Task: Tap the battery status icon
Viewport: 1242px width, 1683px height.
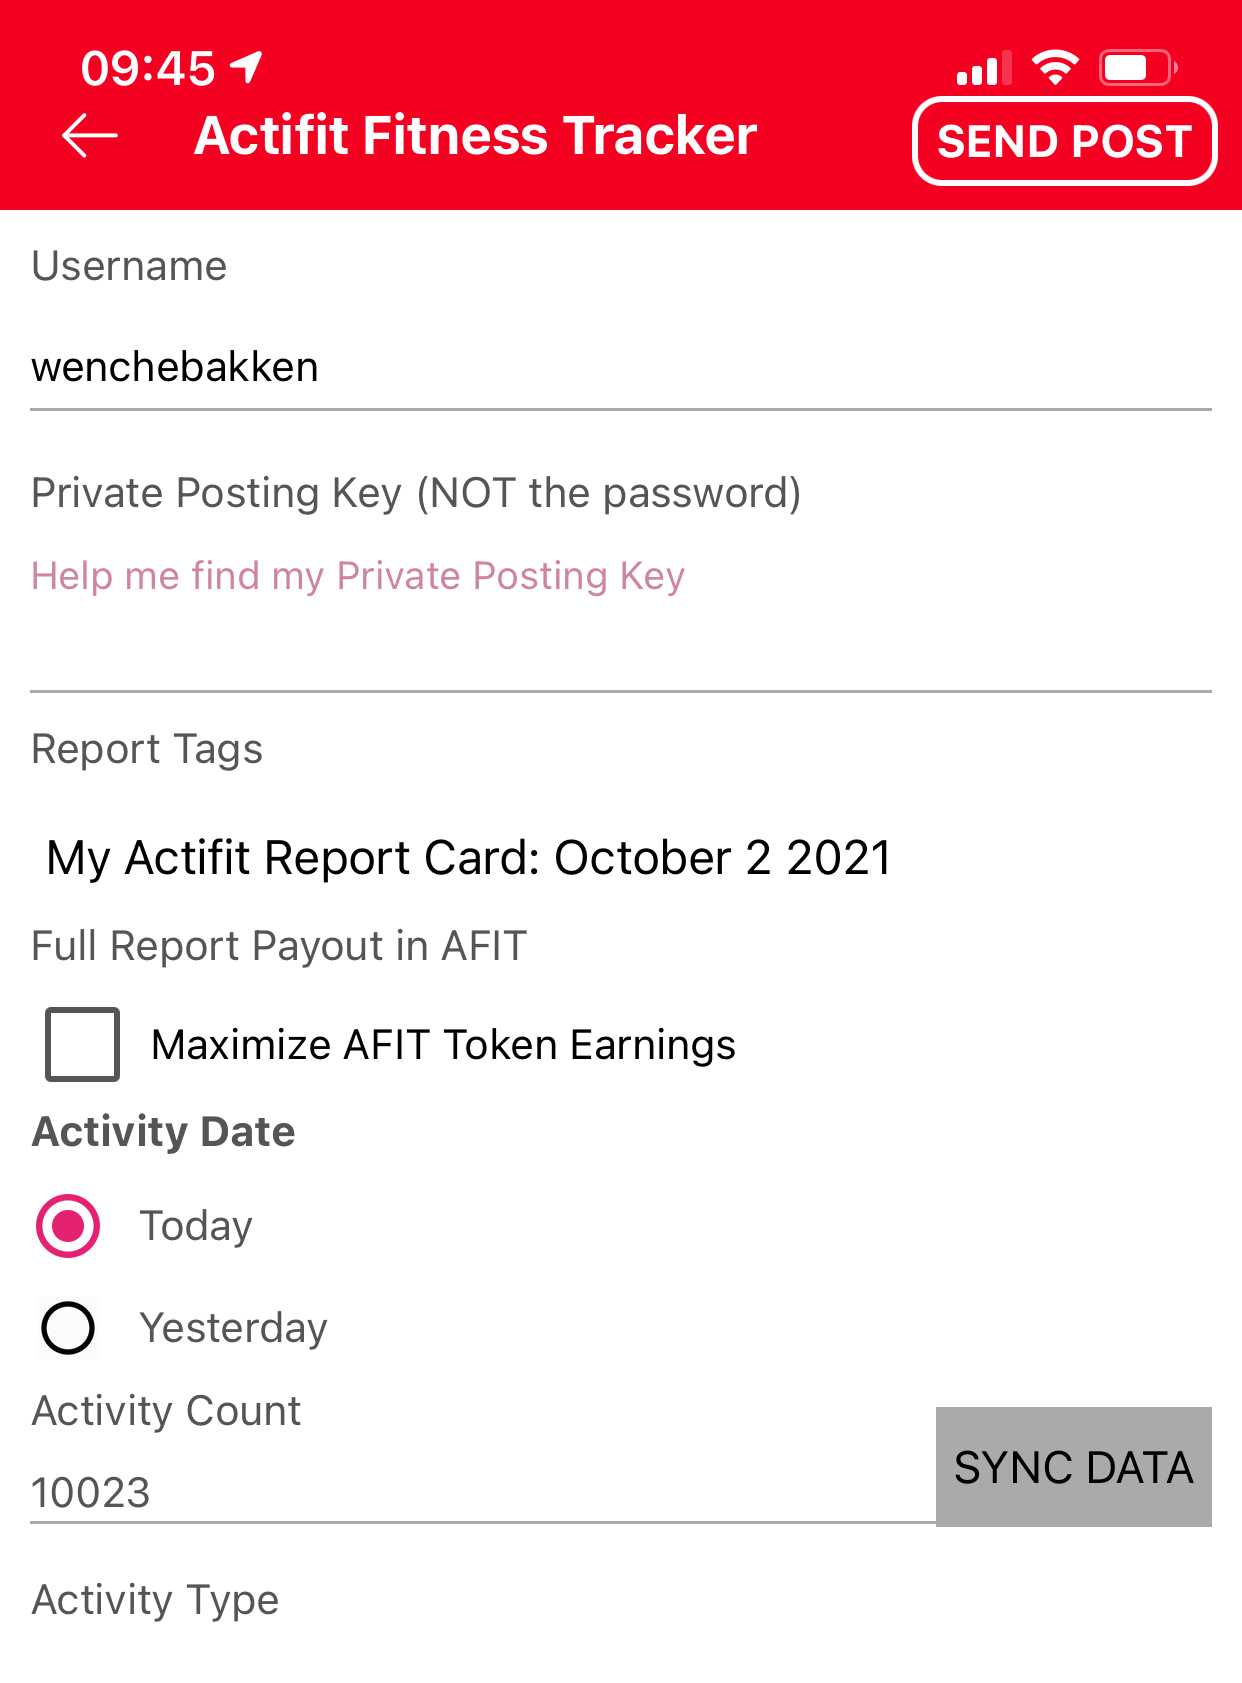Action: pos(1138,68)
